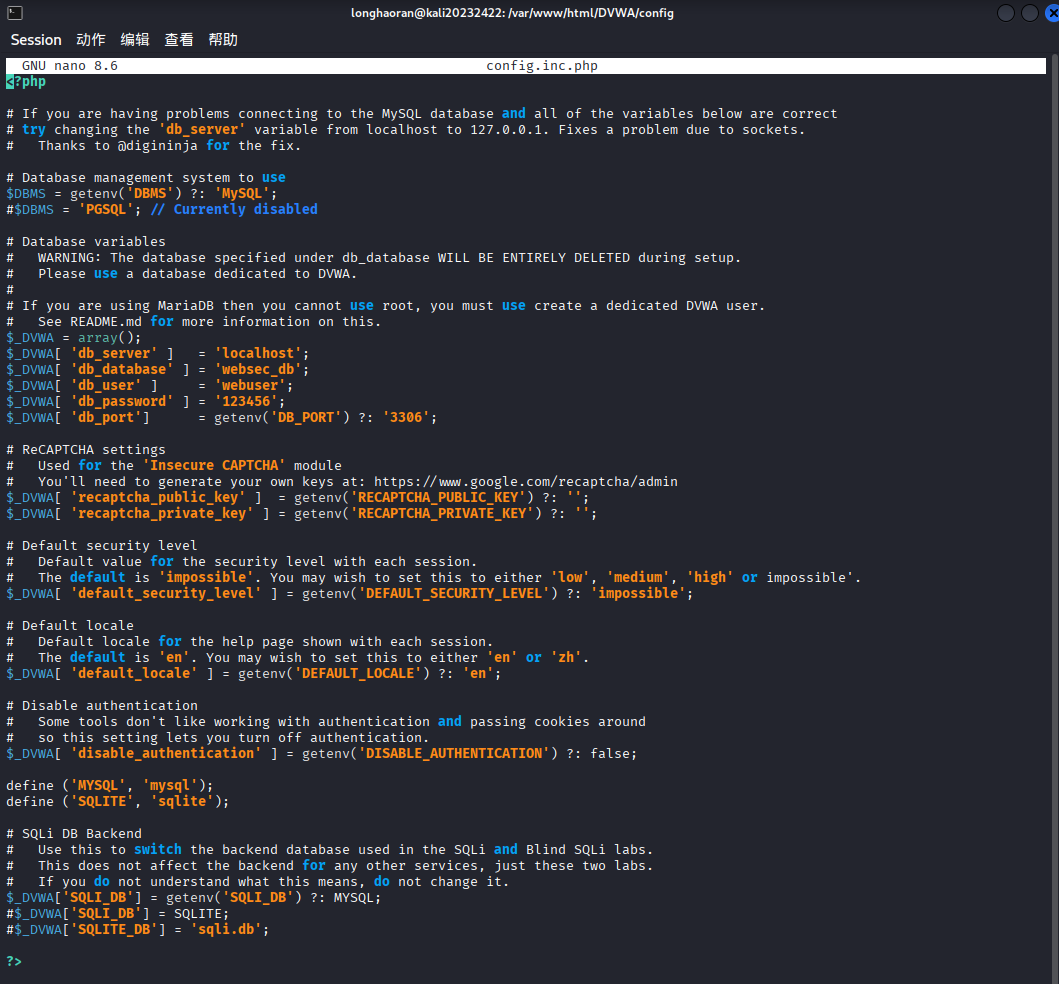The width and height of the screenshot is (1059, 984).
Task: Click the 'websec_db' database value
Action: (258, 369)
